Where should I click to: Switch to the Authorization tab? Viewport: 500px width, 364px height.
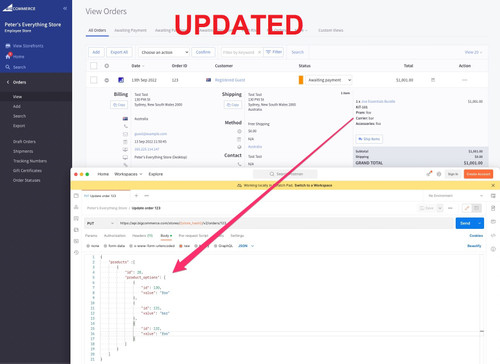(115, 236)
